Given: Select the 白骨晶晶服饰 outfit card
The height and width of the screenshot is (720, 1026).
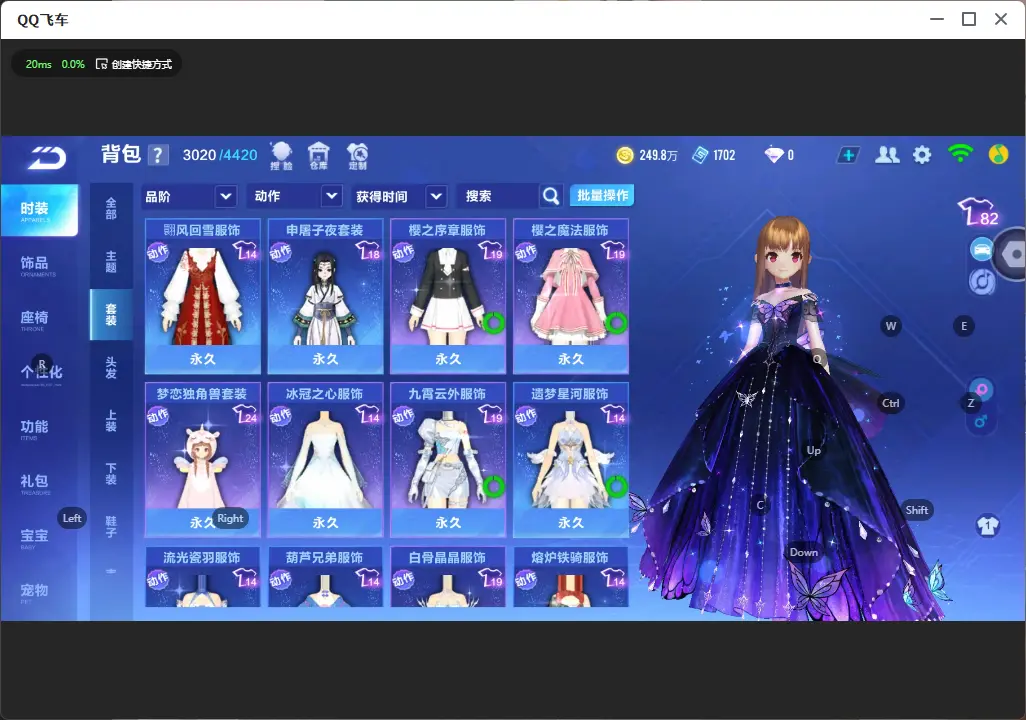Looking at the screenshot, I should click(x=448, y=577).
